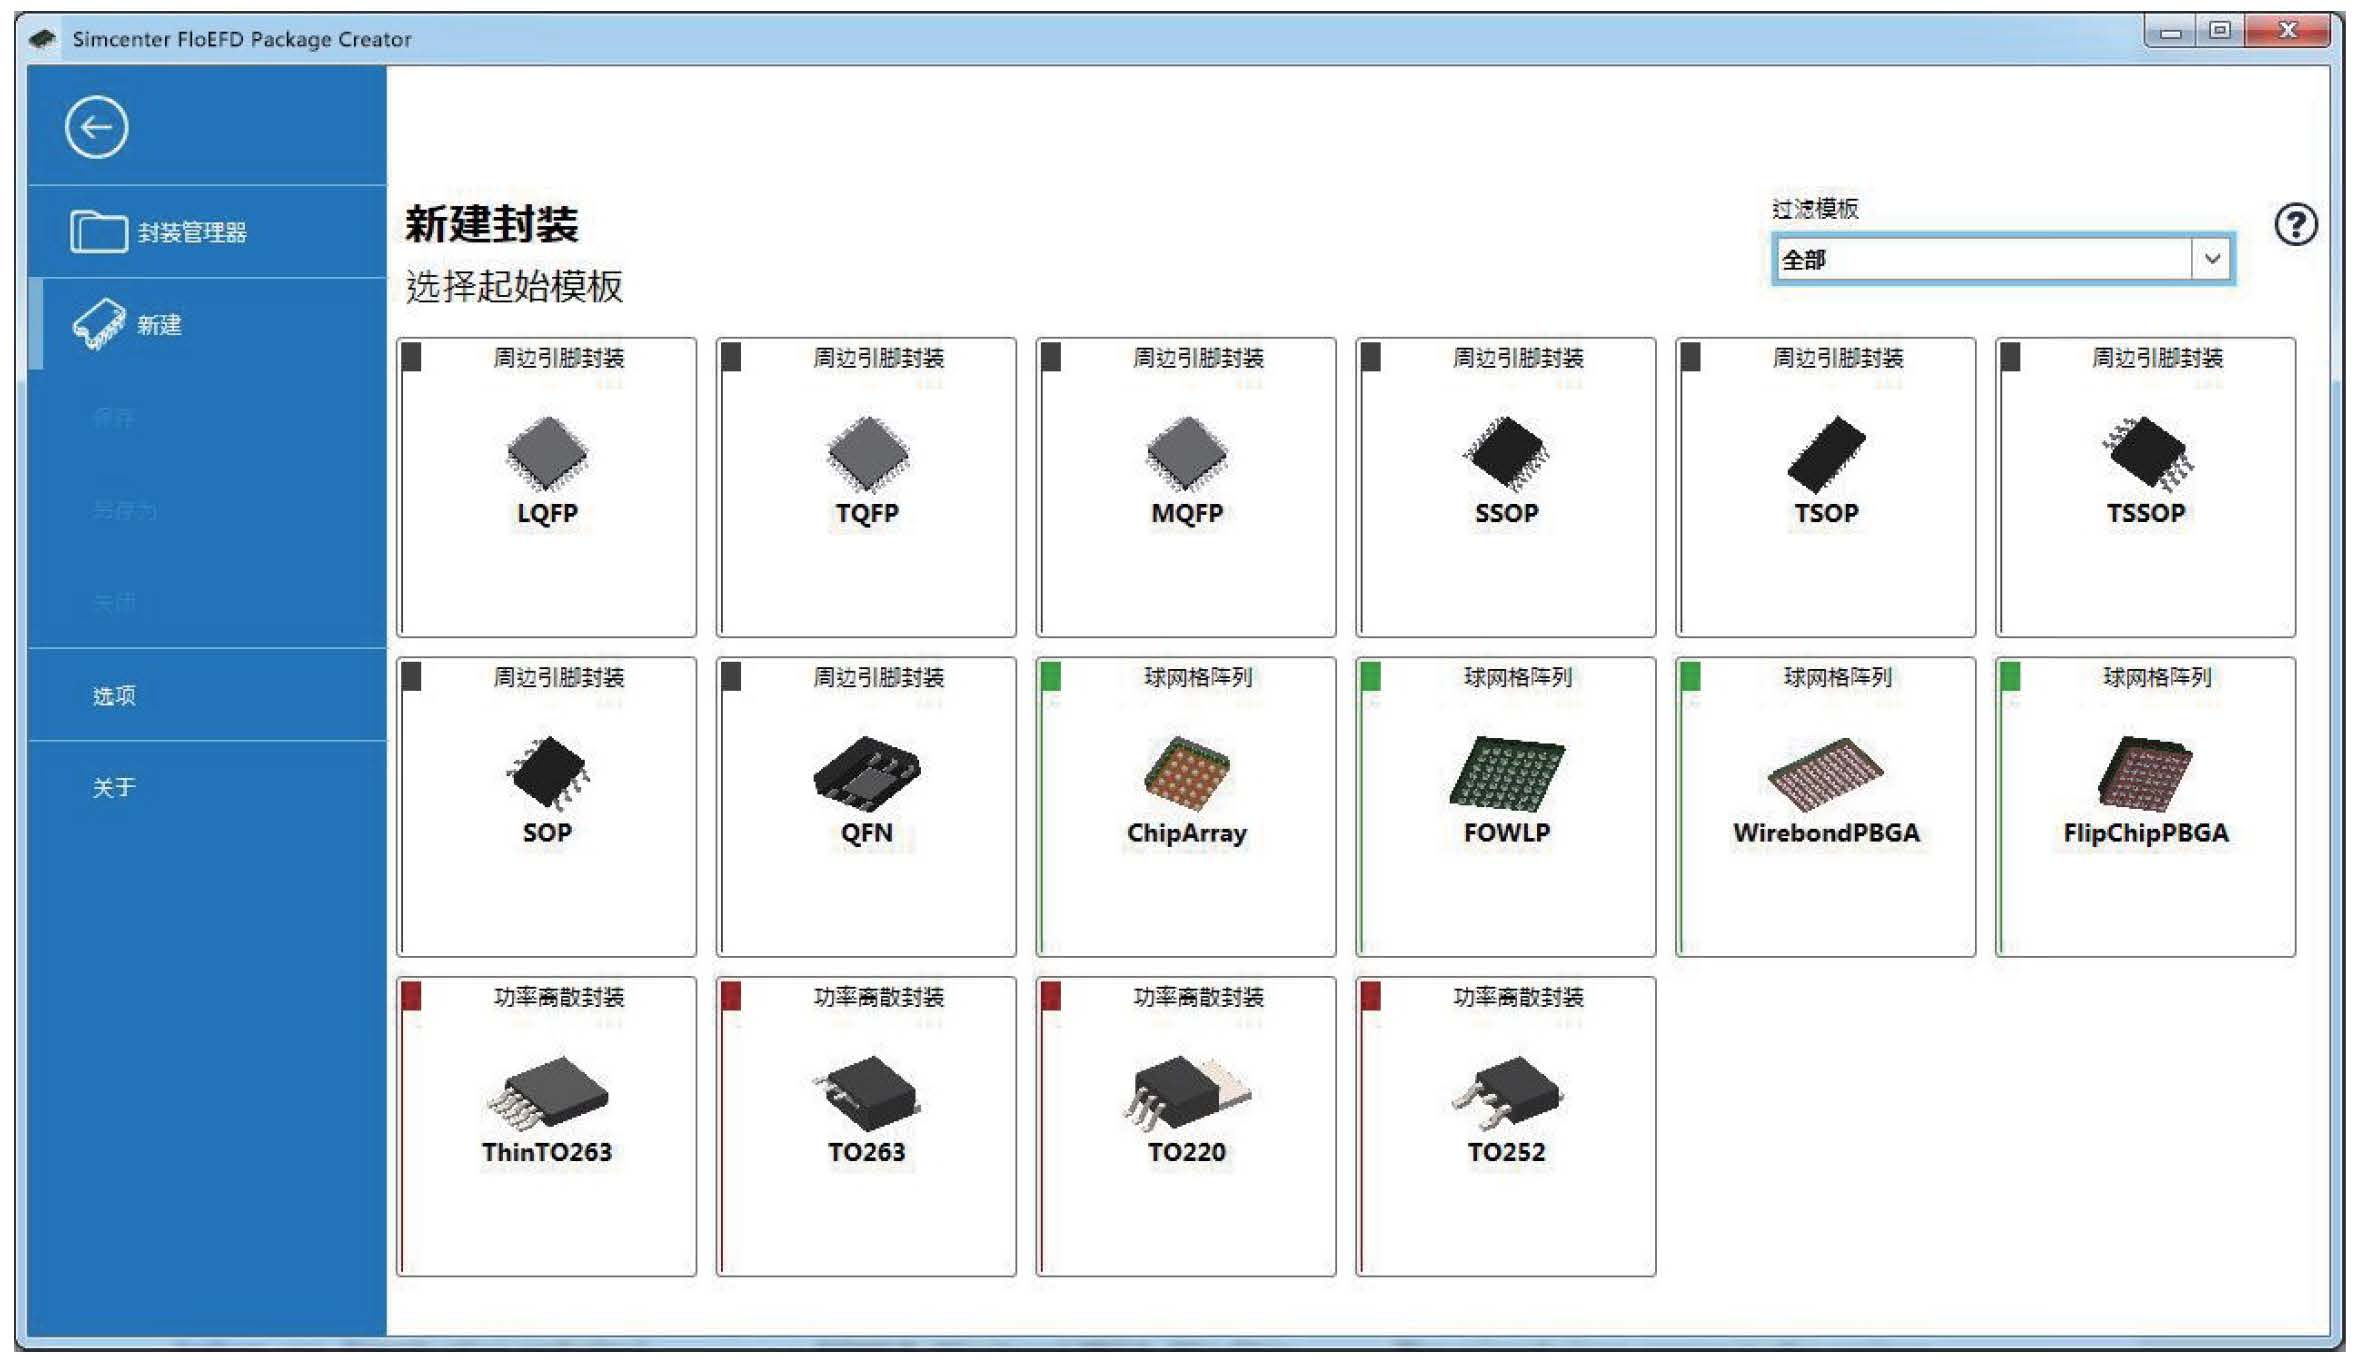
Task: Click the 球网格阵列 header on the FOWLP card
Action: (1518, 677)
